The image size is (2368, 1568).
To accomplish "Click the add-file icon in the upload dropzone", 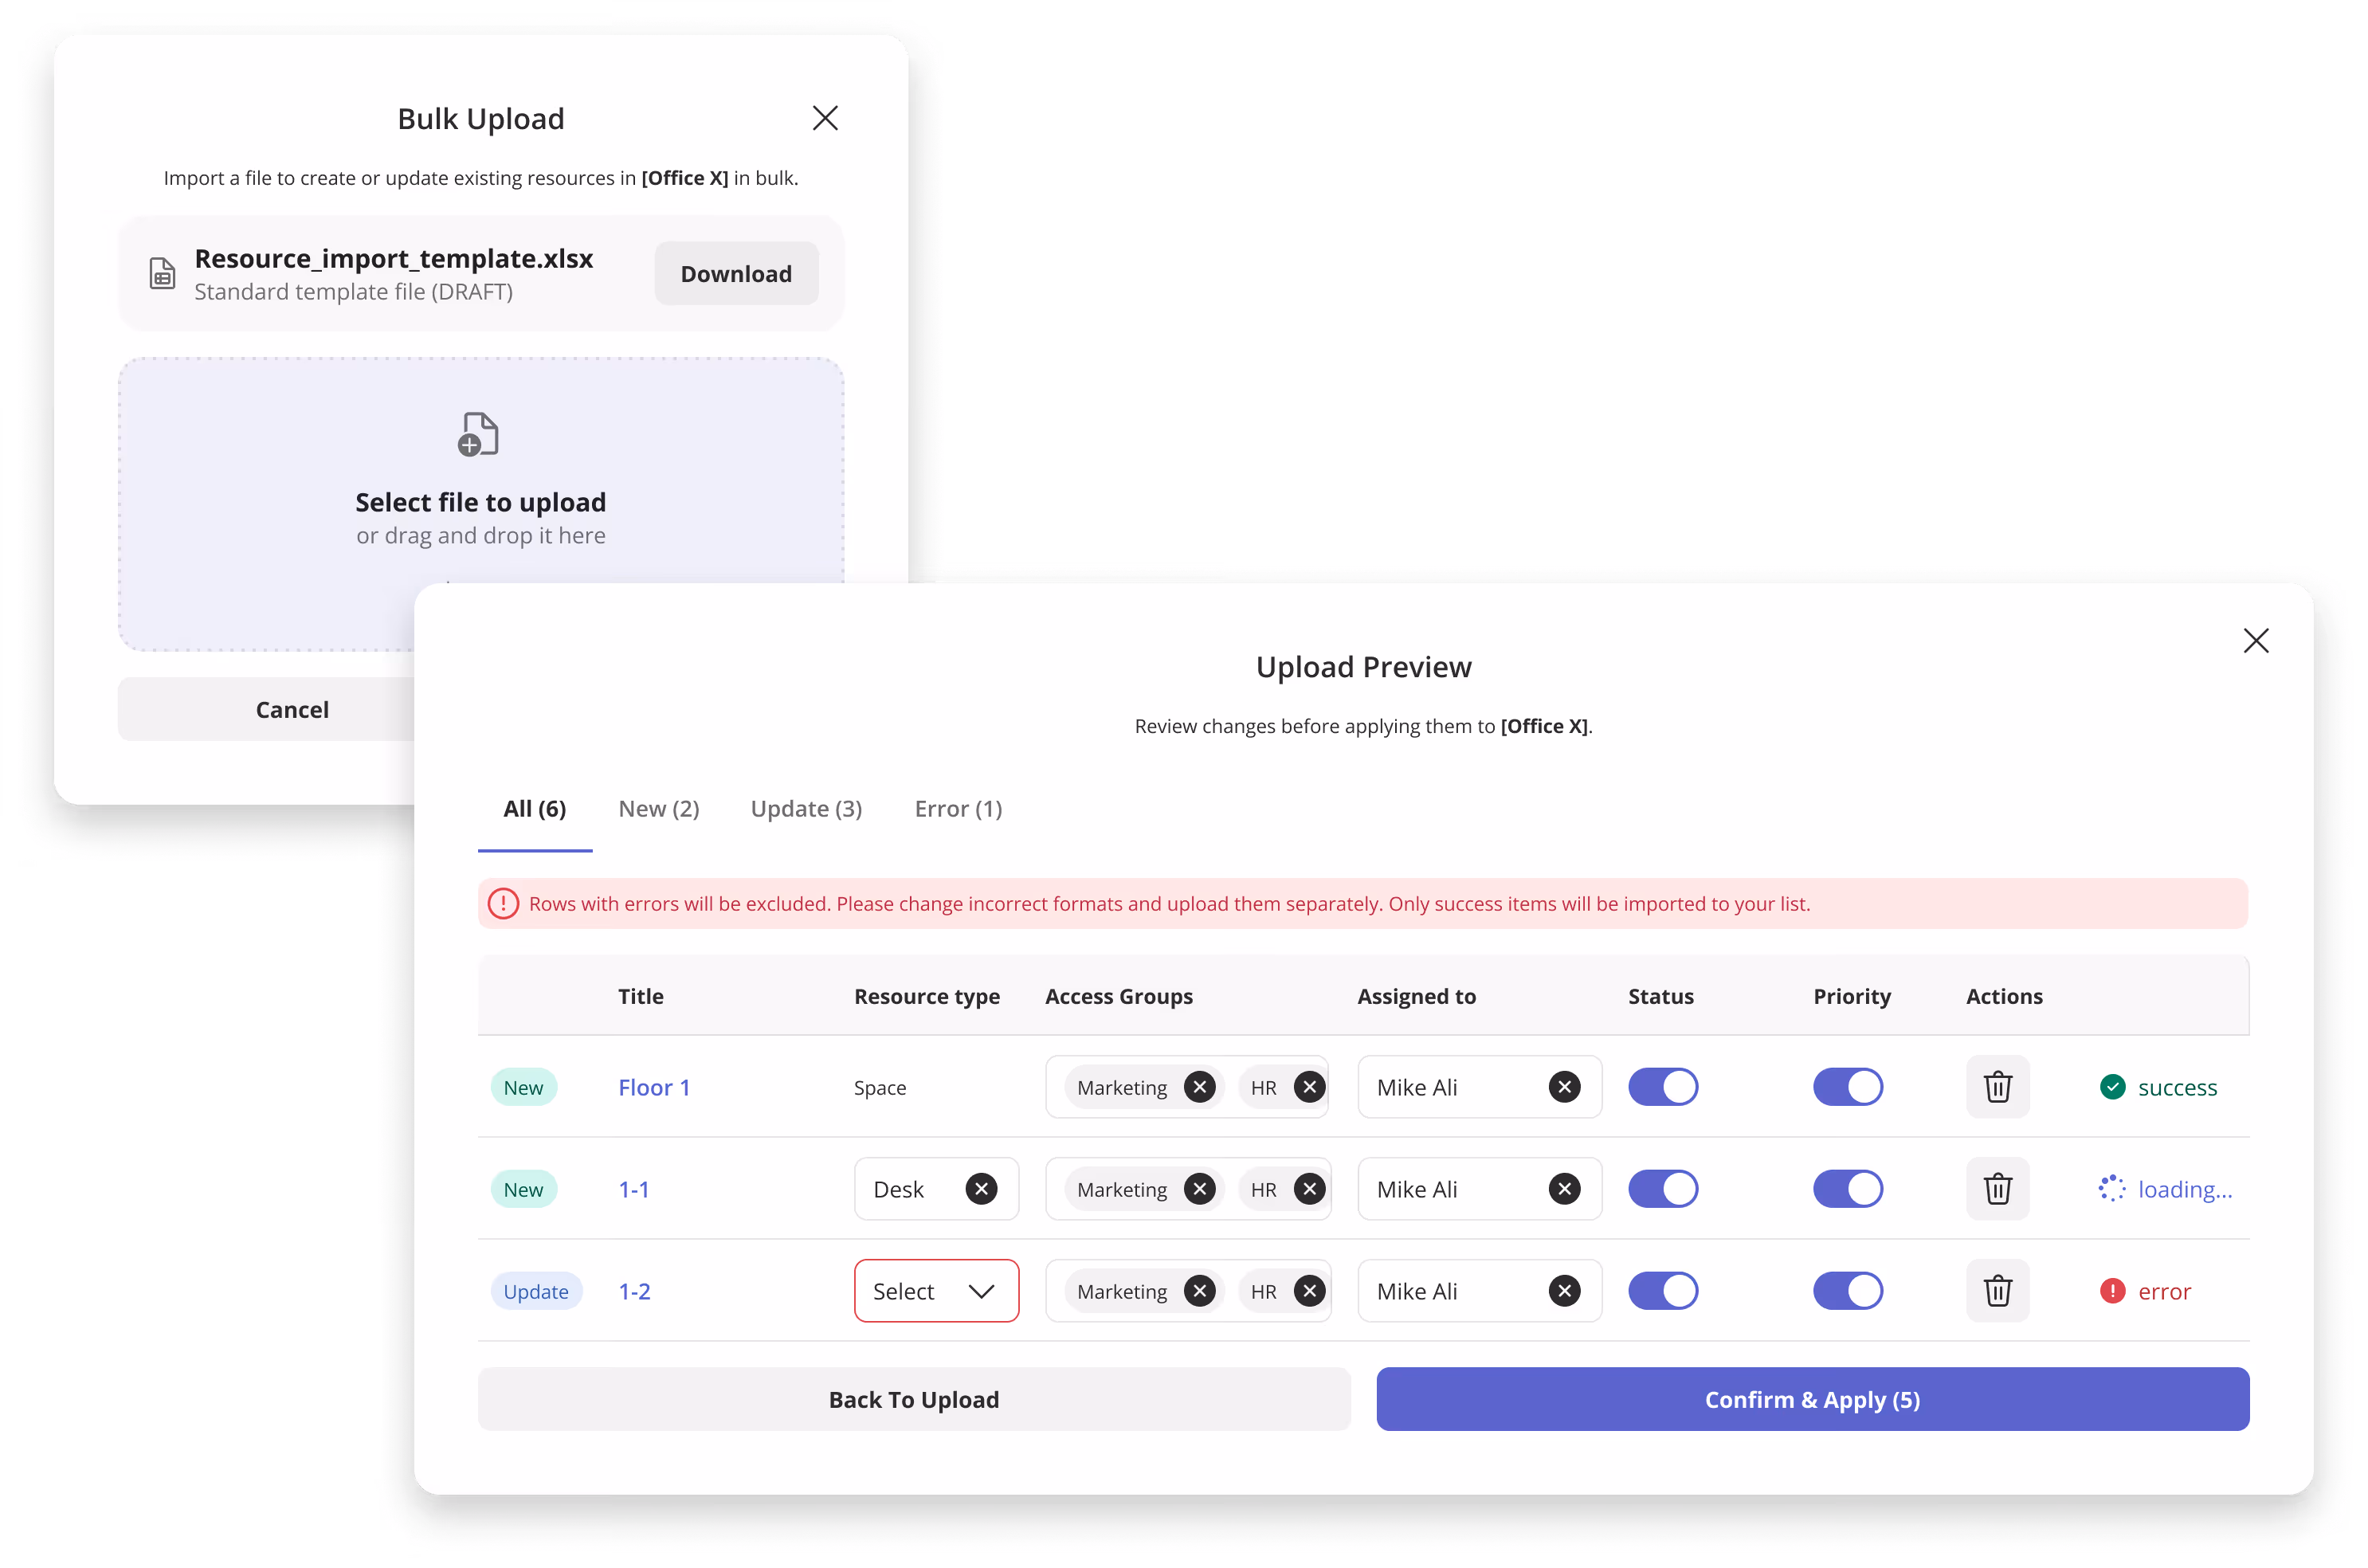I will [478, 434].
